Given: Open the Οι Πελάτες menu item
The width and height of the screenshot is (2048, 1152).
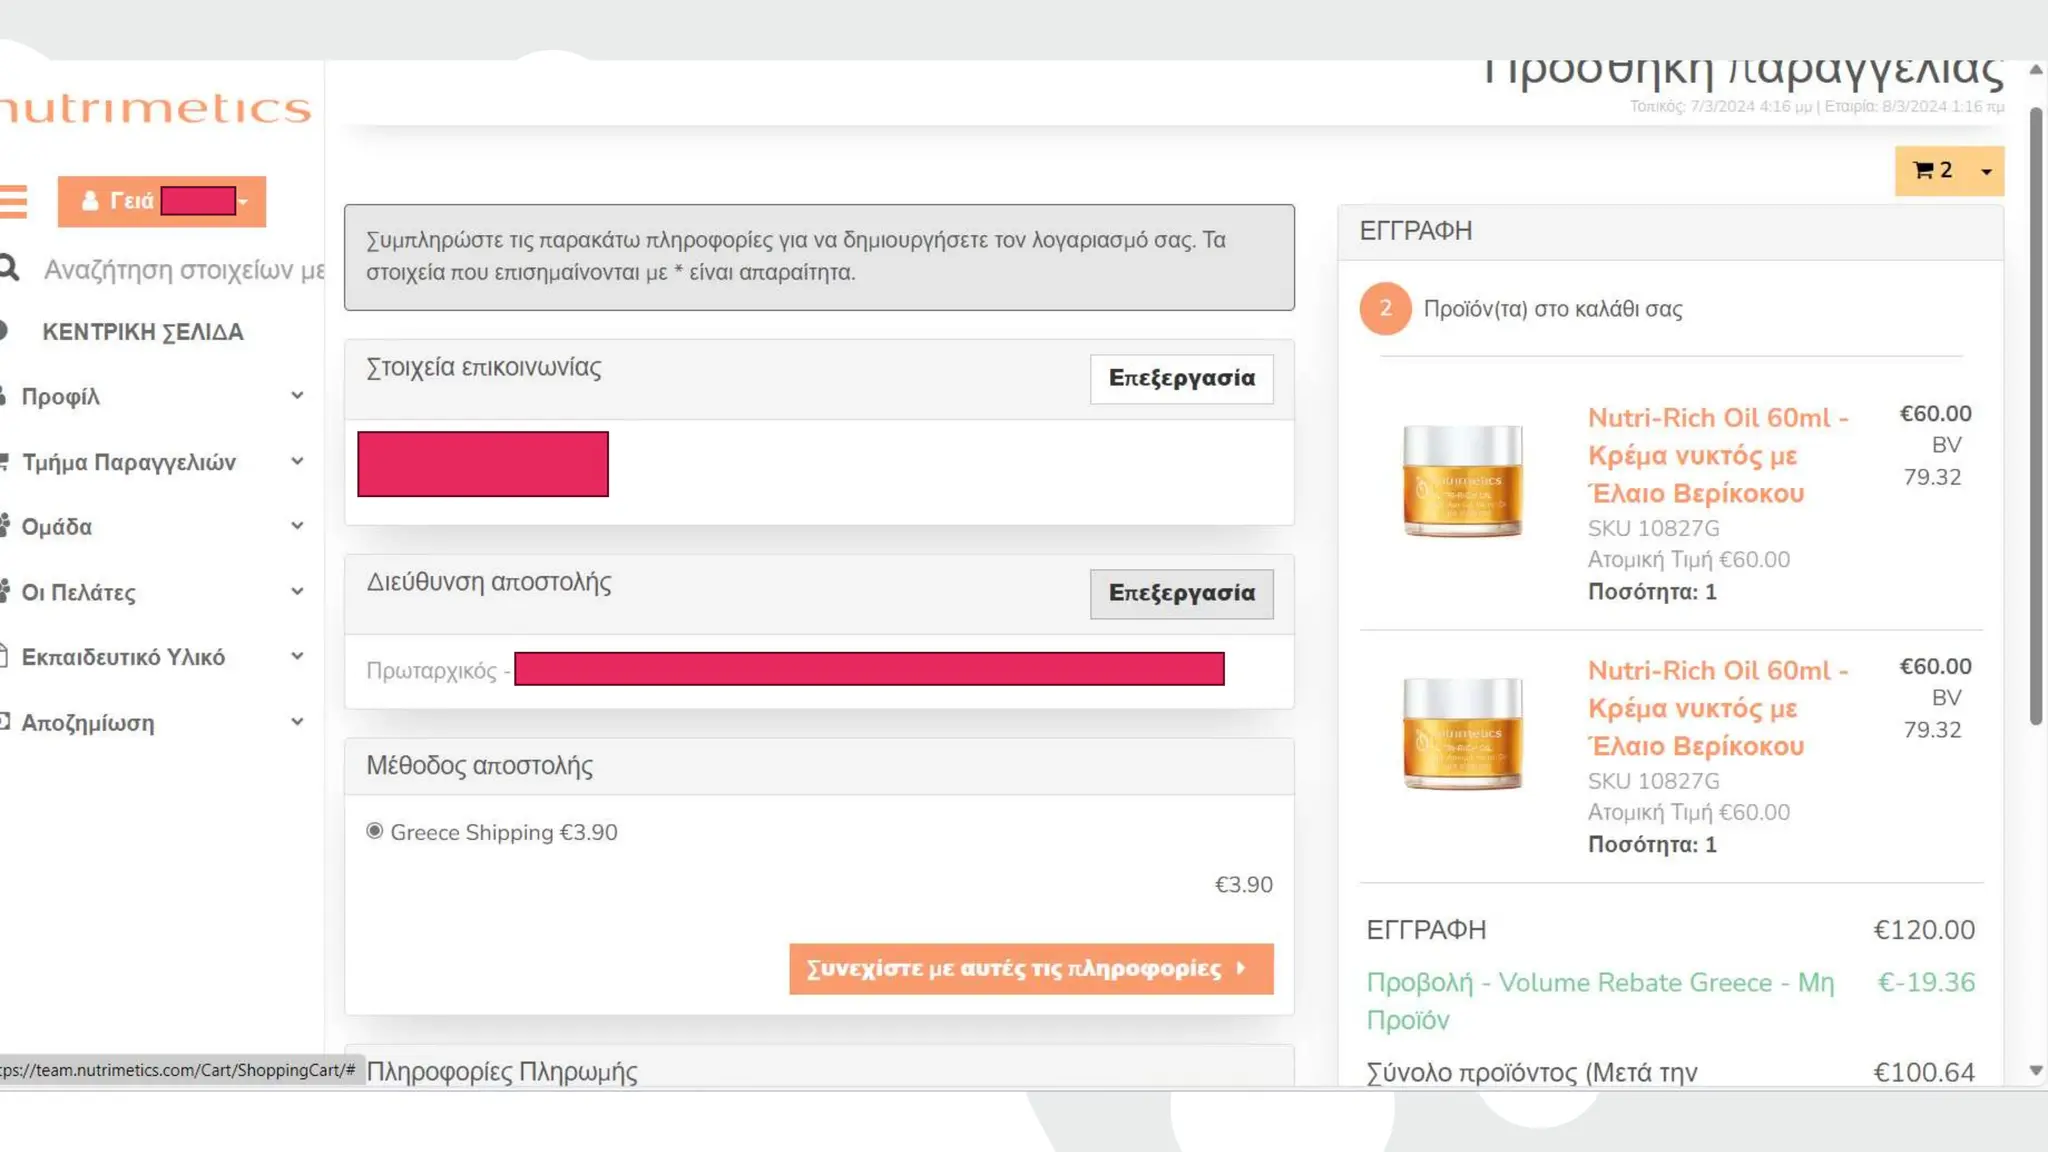Looking at the screenshot, I should (x=78, y=592).
